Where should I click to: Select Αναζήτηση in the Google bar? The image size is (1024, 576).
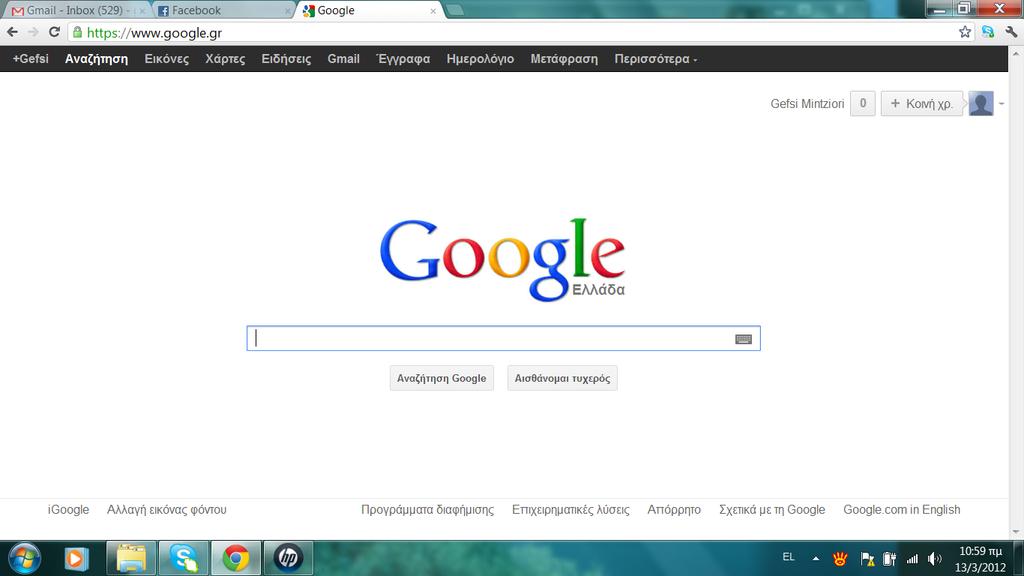[x=96, y=59]
